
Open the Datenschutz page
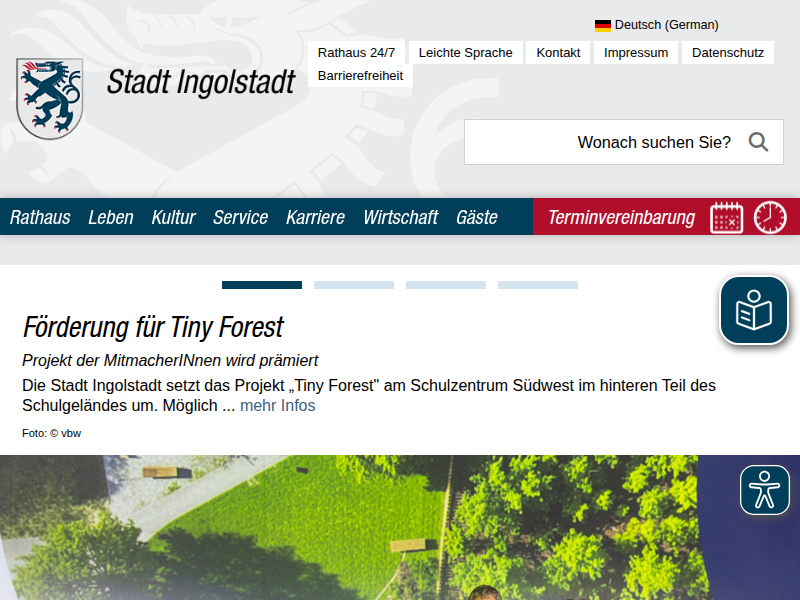click(x=727, y=52)
